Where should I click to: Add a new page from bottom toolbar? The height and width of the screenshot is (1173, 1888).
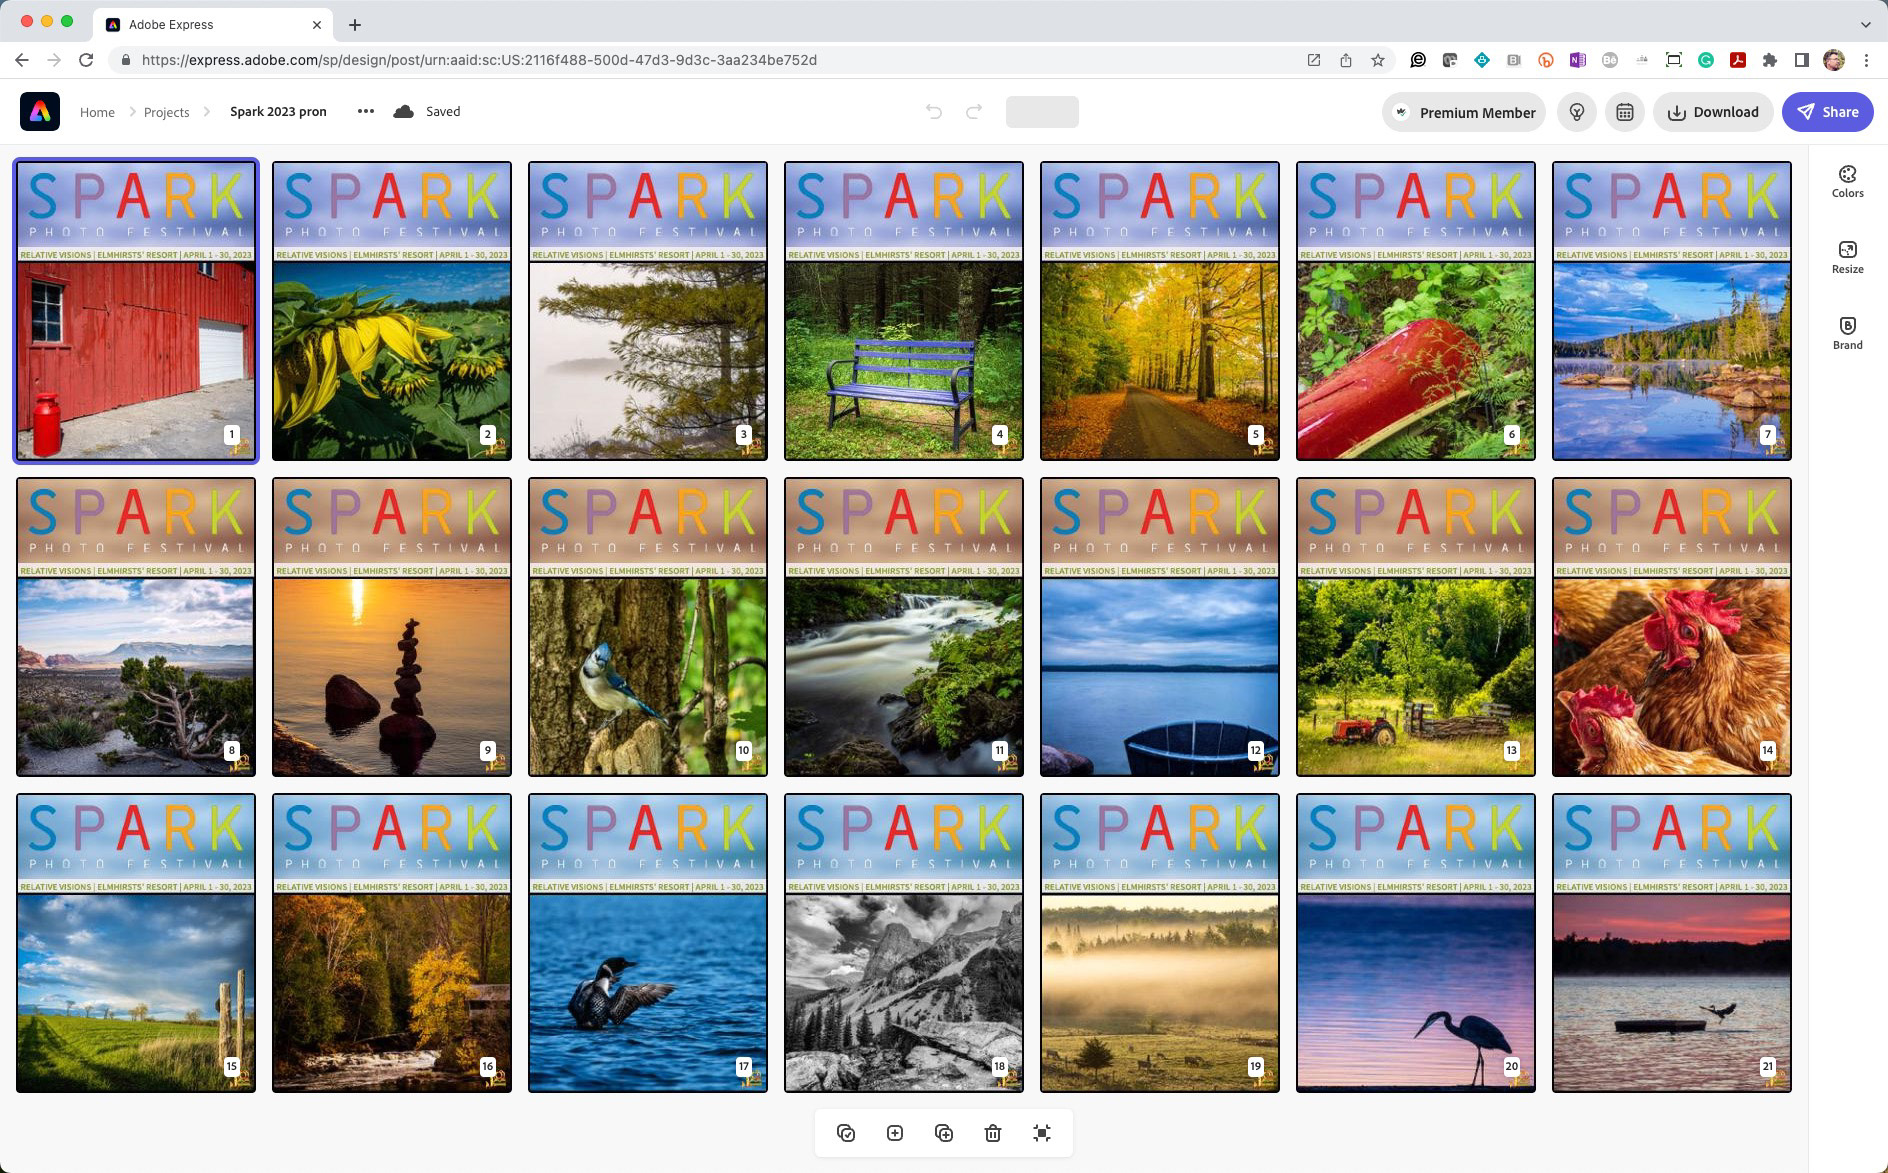click(x=895, y=1133)
